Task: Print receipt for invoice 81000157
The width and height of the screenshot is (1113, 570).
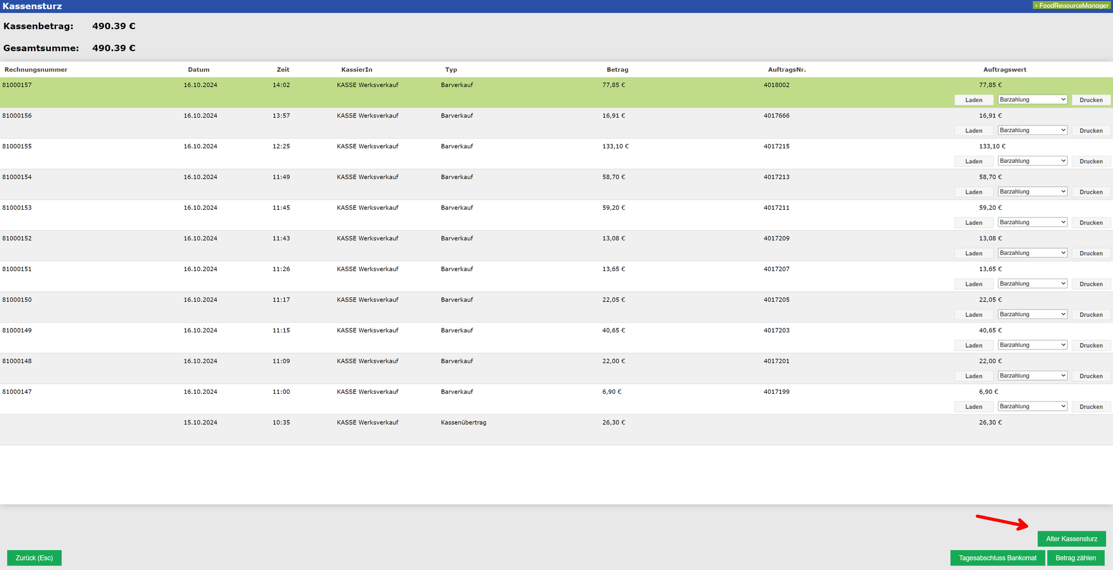Action: [1090, 100]
